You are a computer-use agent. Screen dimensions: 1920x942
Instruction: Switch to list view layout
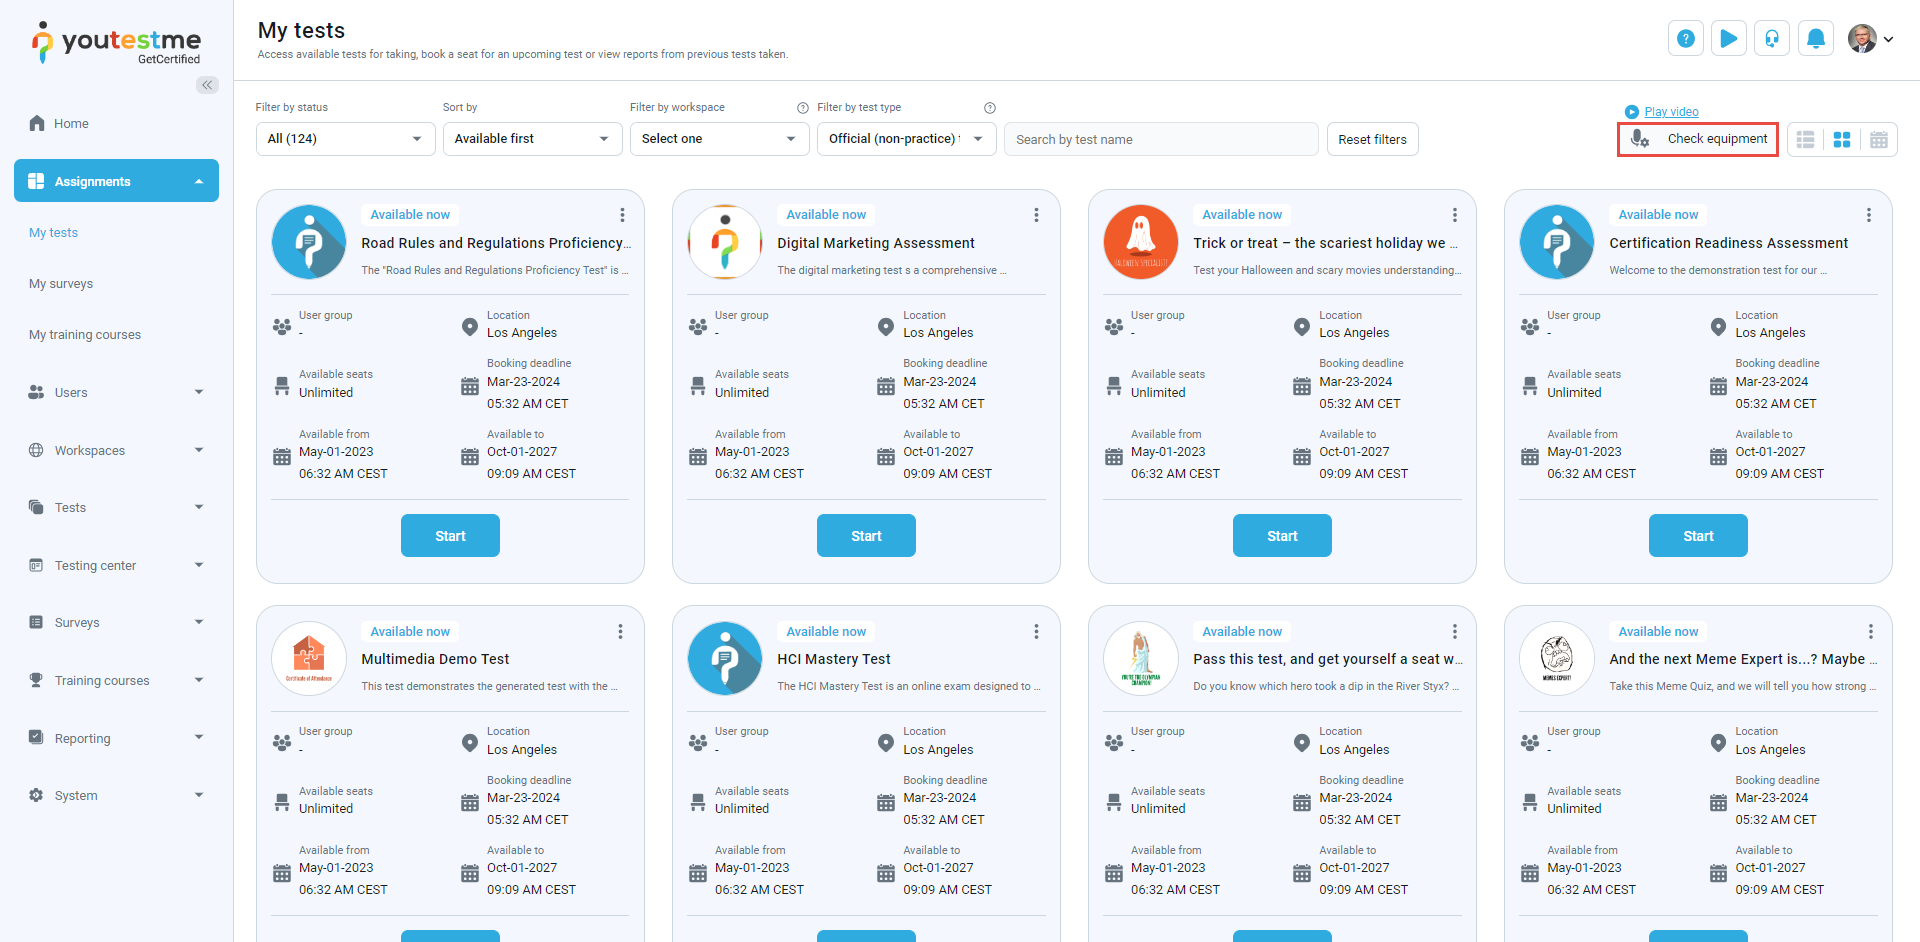coord(1805,140)
